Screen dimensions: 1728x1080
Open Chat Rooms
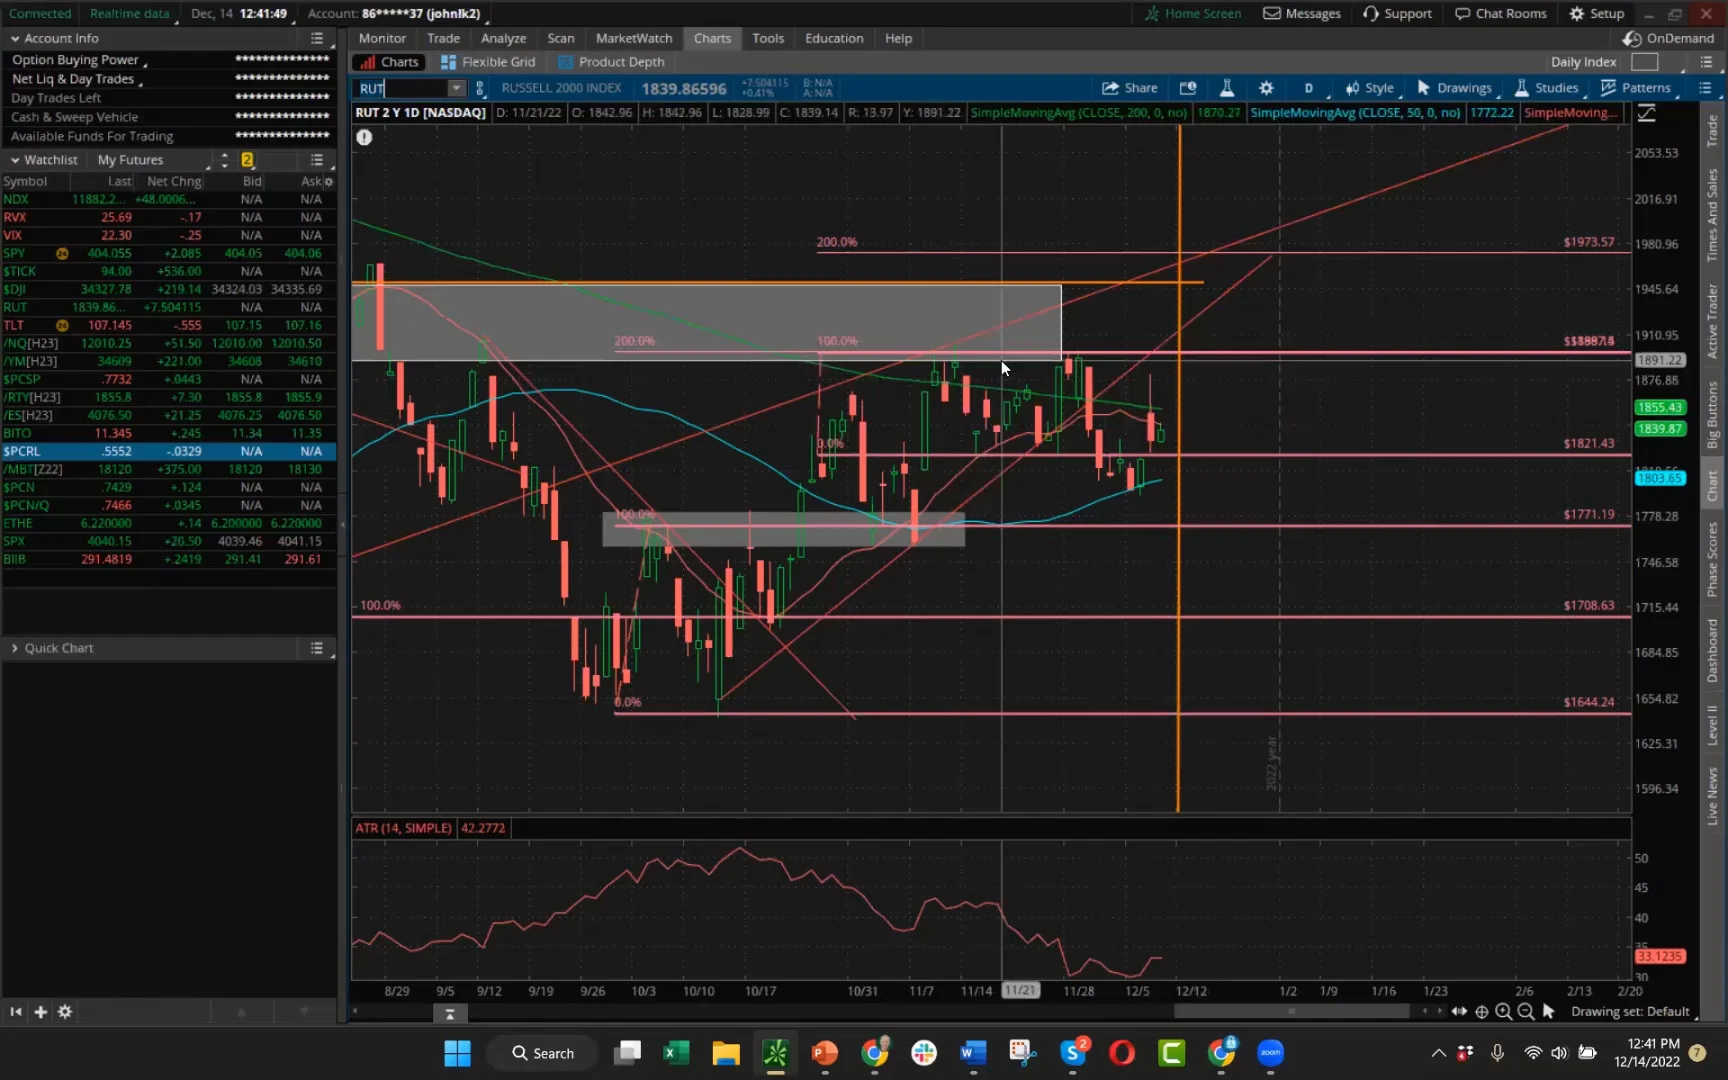[x=1501, y=14]
